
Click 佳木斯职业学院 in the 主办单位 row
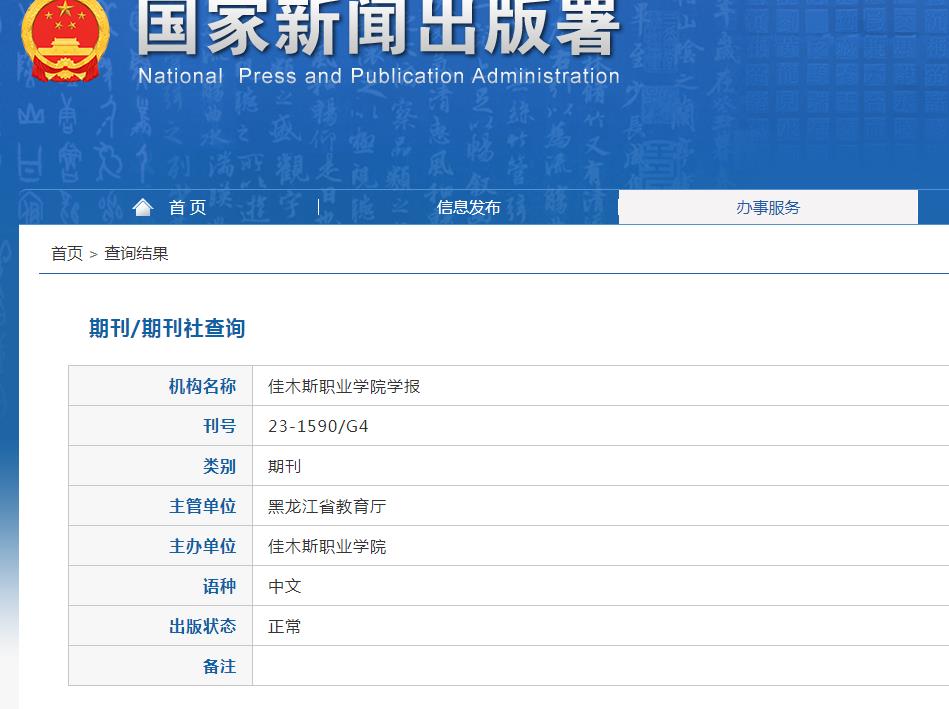pyautogui.click(x=324, y=546)
